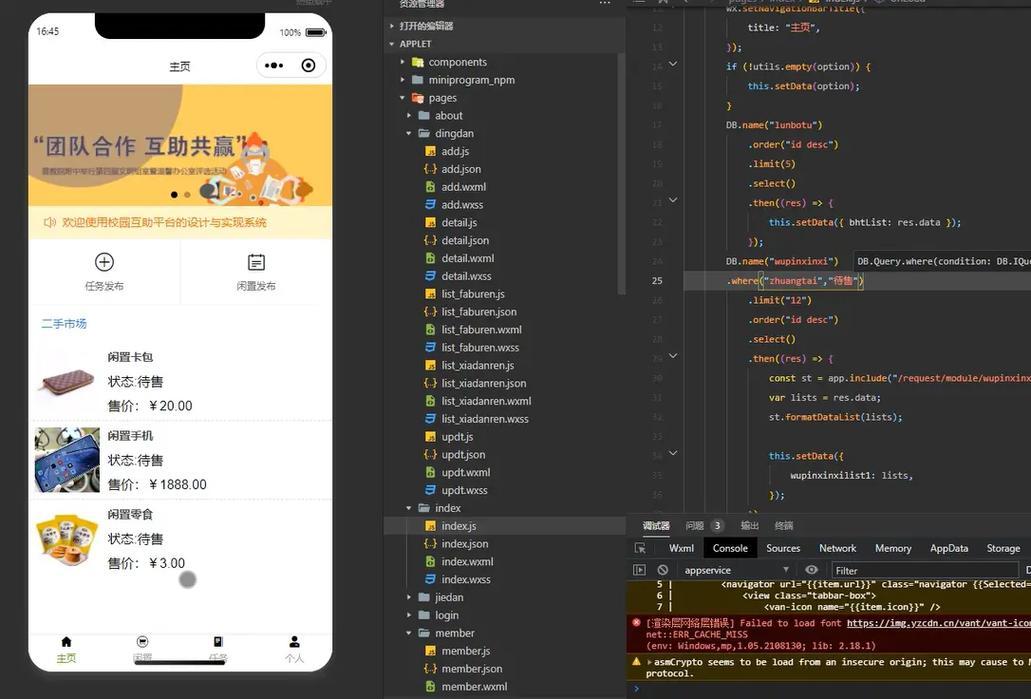
Task: Click the red error icon in console
Action: 636,622
